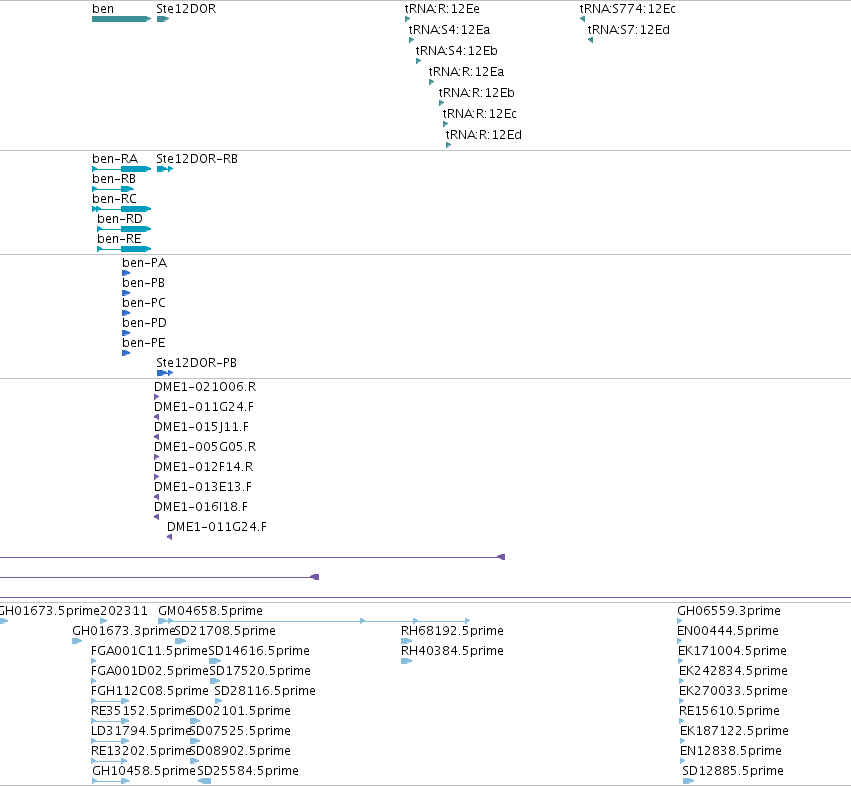Screen dimensions: 851x786
Task: Select the RE13202.5prime label
Action: tap(140, 751)
